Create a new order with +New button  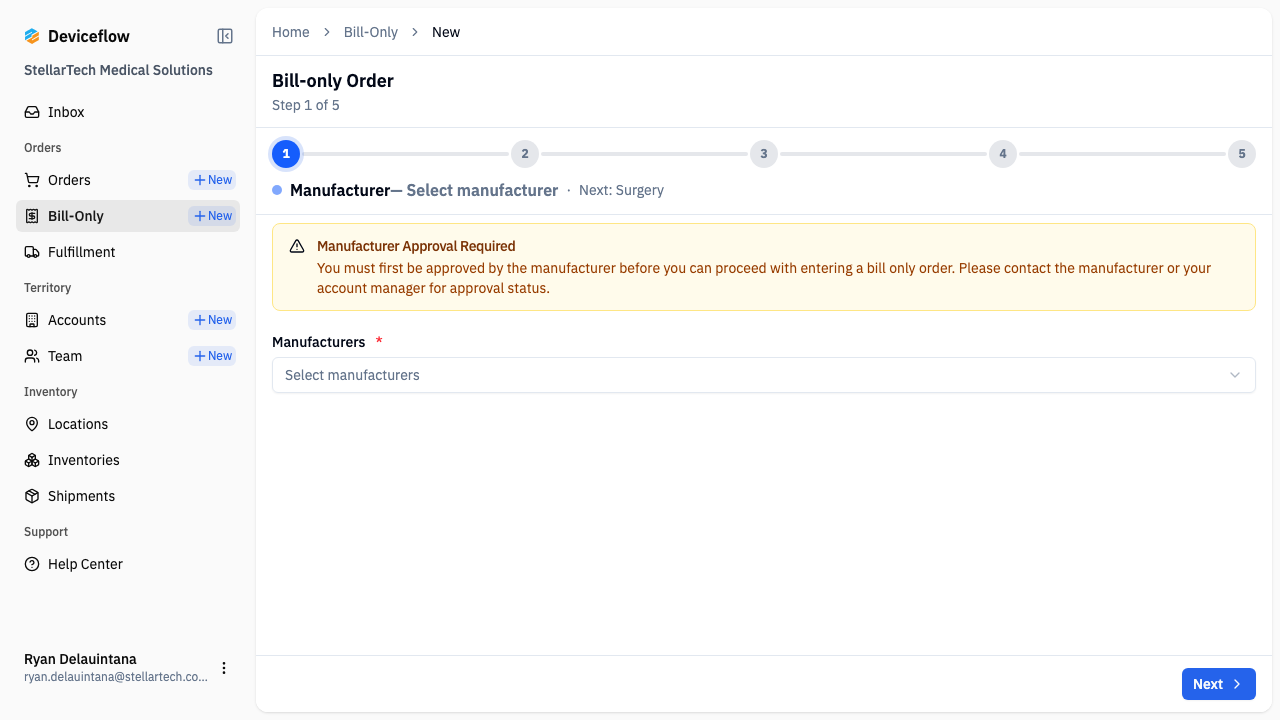[x=211, y=180]
